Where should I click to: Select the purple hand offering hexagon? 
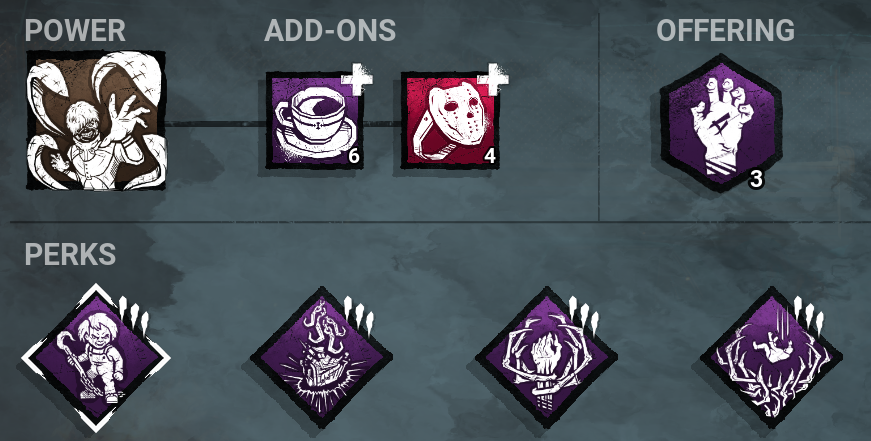click(721, 123)
